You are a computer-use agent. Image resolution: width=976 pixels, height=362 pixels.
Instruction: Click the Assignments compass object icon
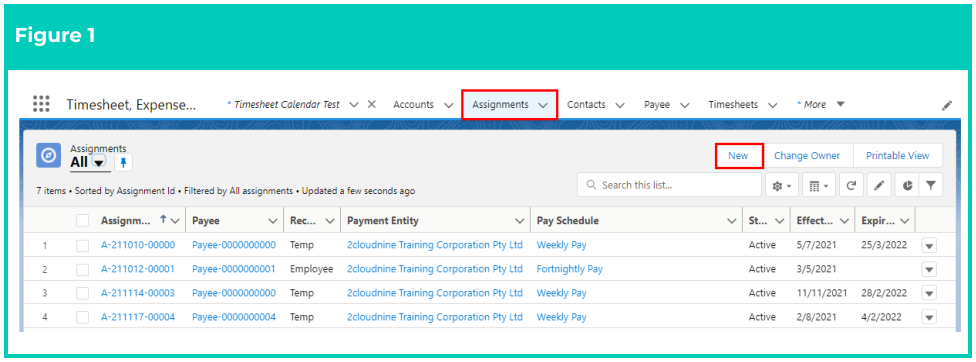49,155
